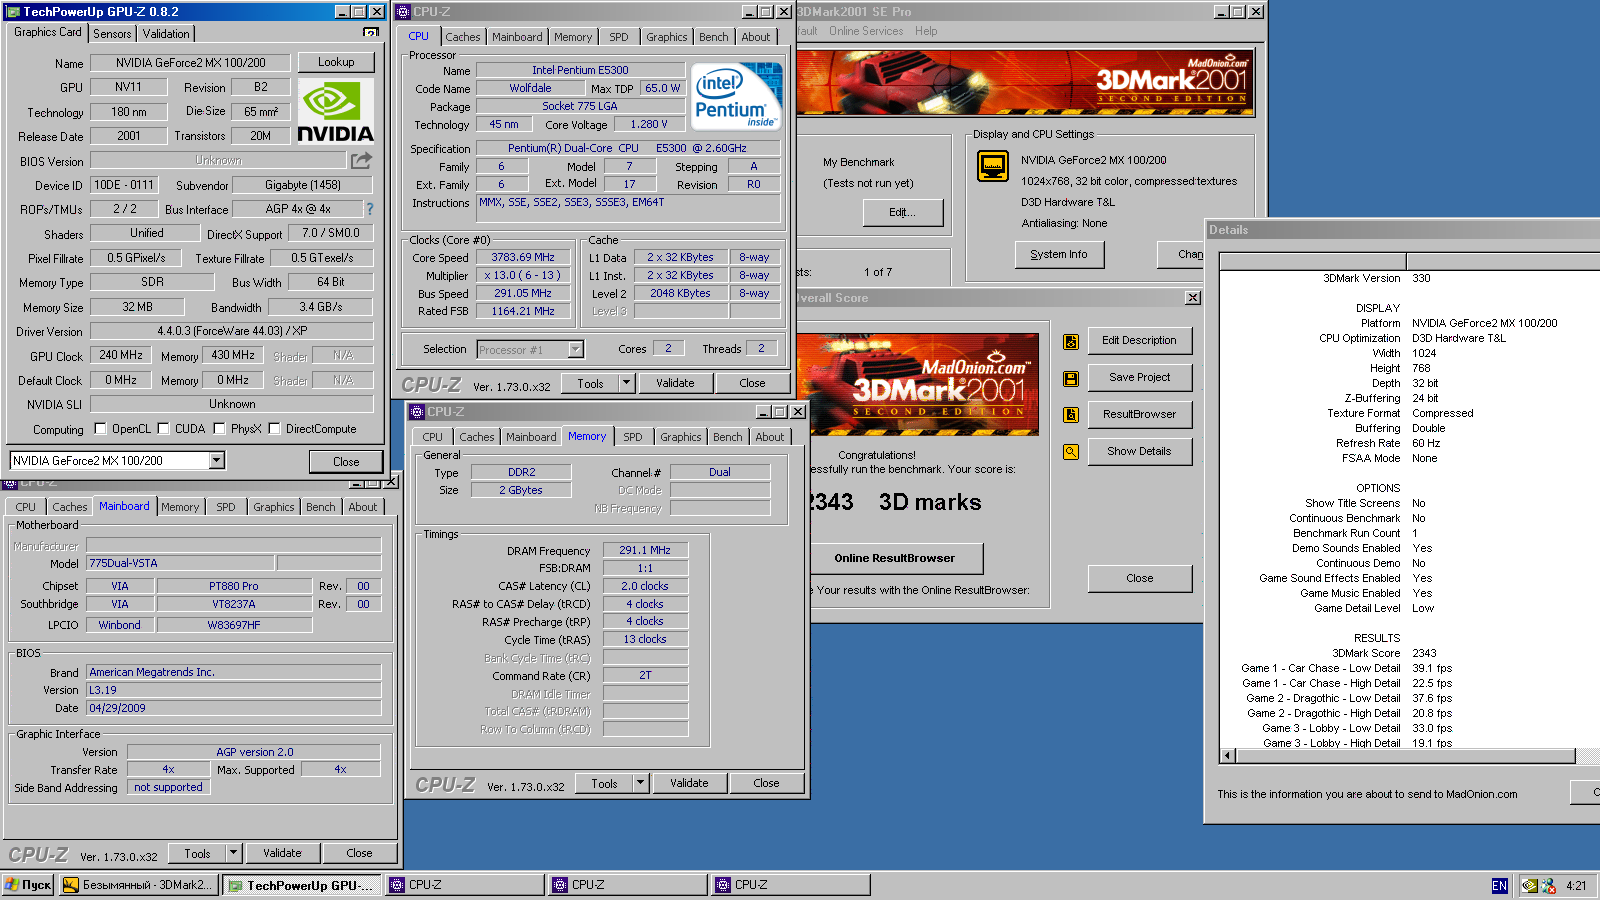Open Tools dropdown arrow in CPU-Z CPU window

pos(627,383)
